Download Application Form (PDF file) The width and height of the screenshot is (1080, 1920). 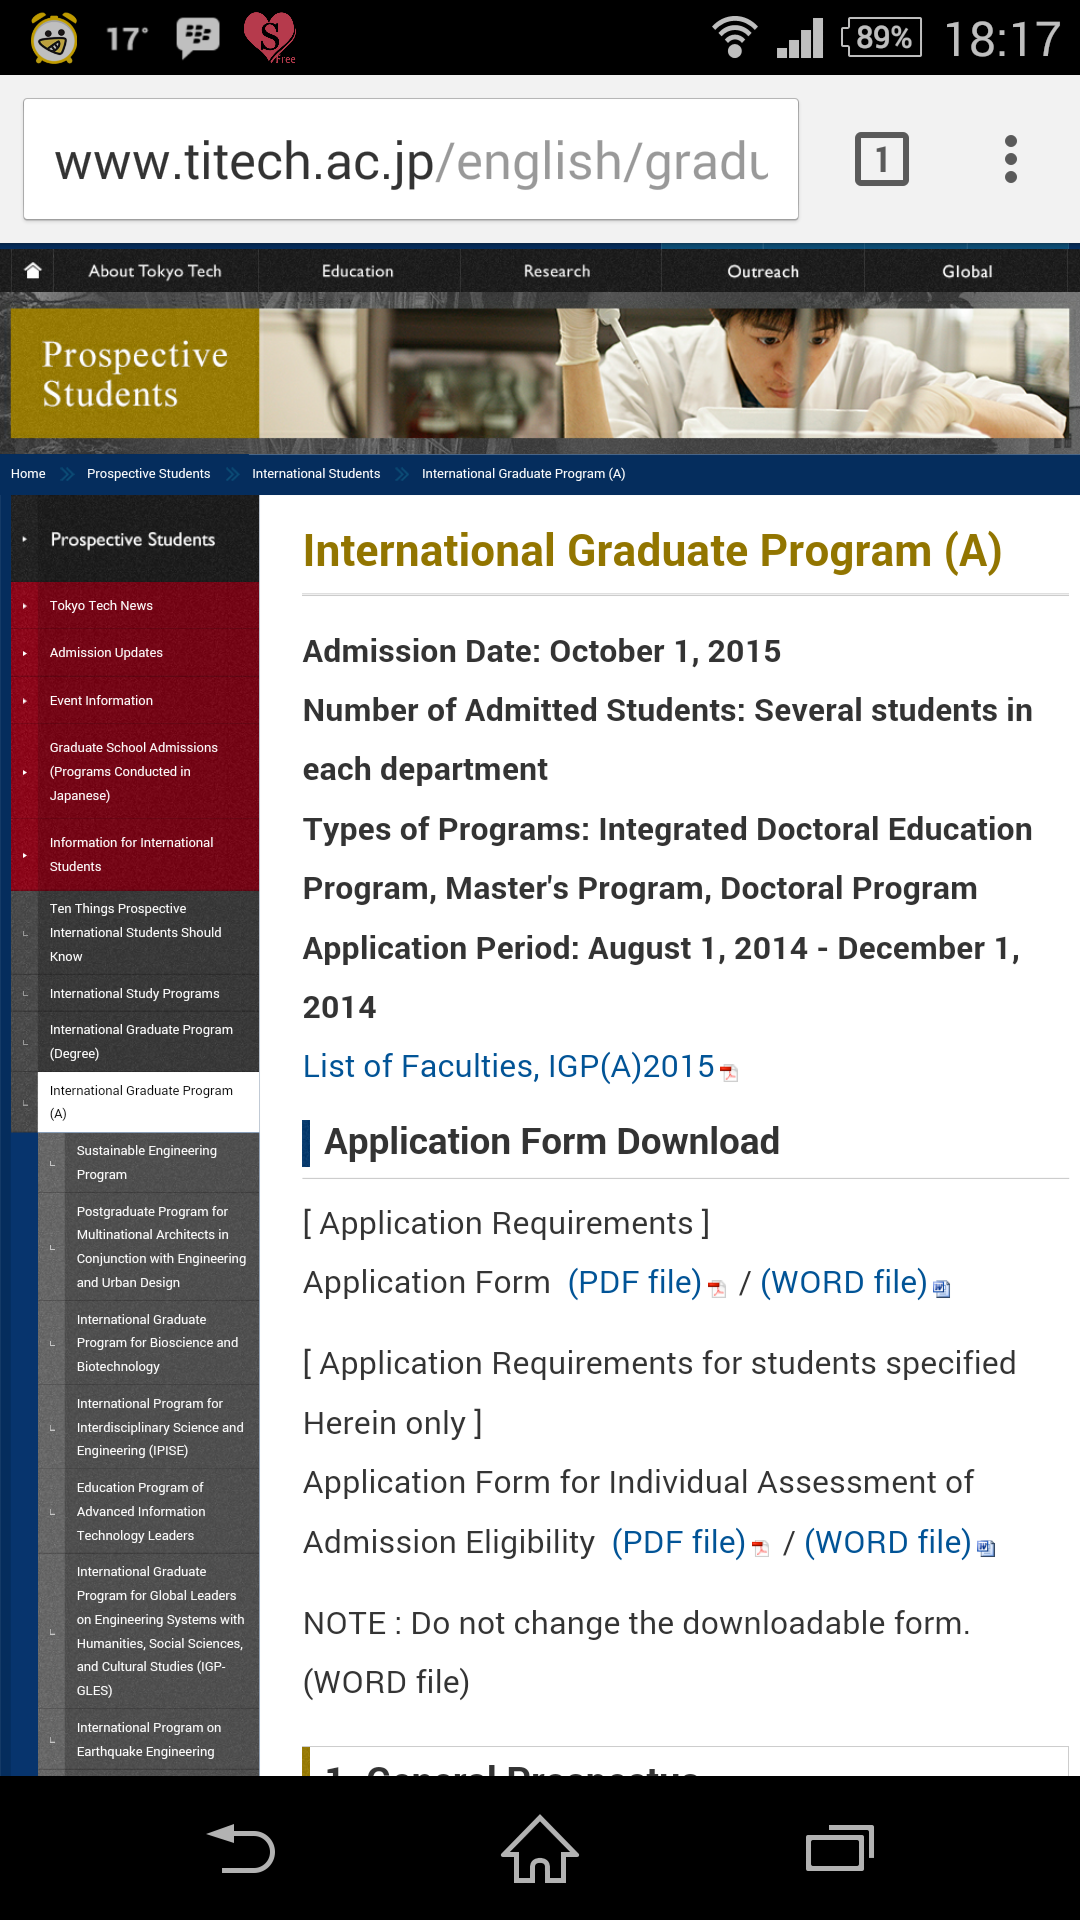pyautogui.click(x=635, y=1283)
